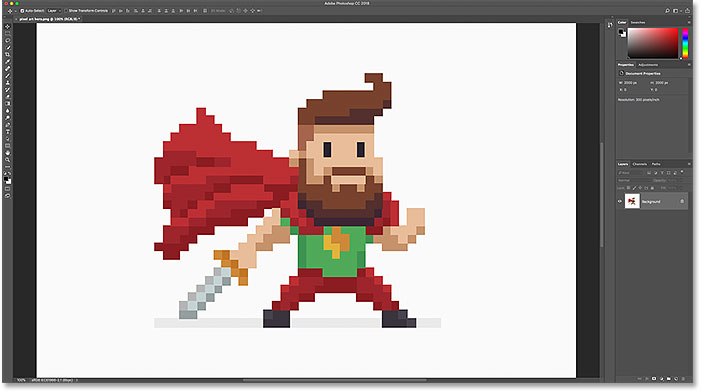Screen dimensions: 701x392
Task: Click the lock icon on Background layer
Action: tap(682, 202)
